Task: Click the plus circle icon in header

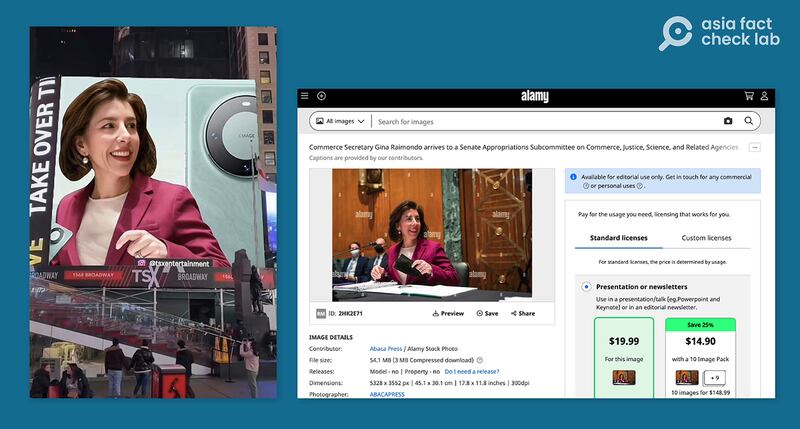Action: coord(321,96)
